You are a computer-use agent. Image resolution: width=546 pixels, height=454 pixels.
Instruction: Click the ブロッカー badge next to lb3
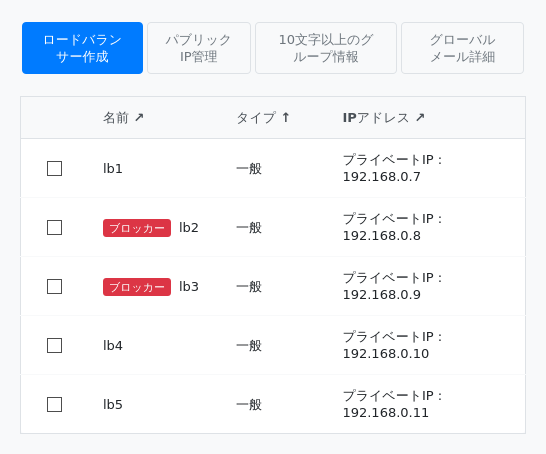(137, 287)
